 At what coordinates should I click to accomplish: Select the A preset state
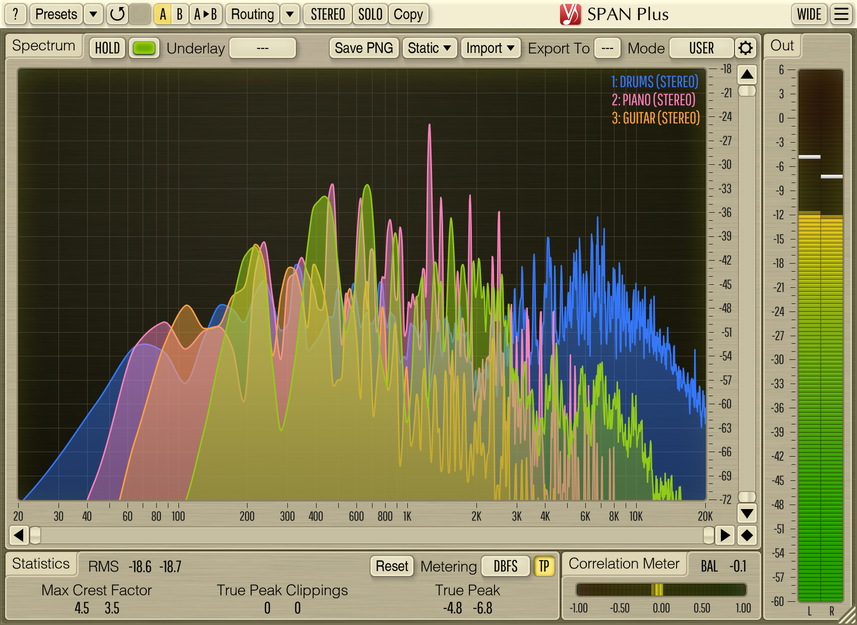162,14
